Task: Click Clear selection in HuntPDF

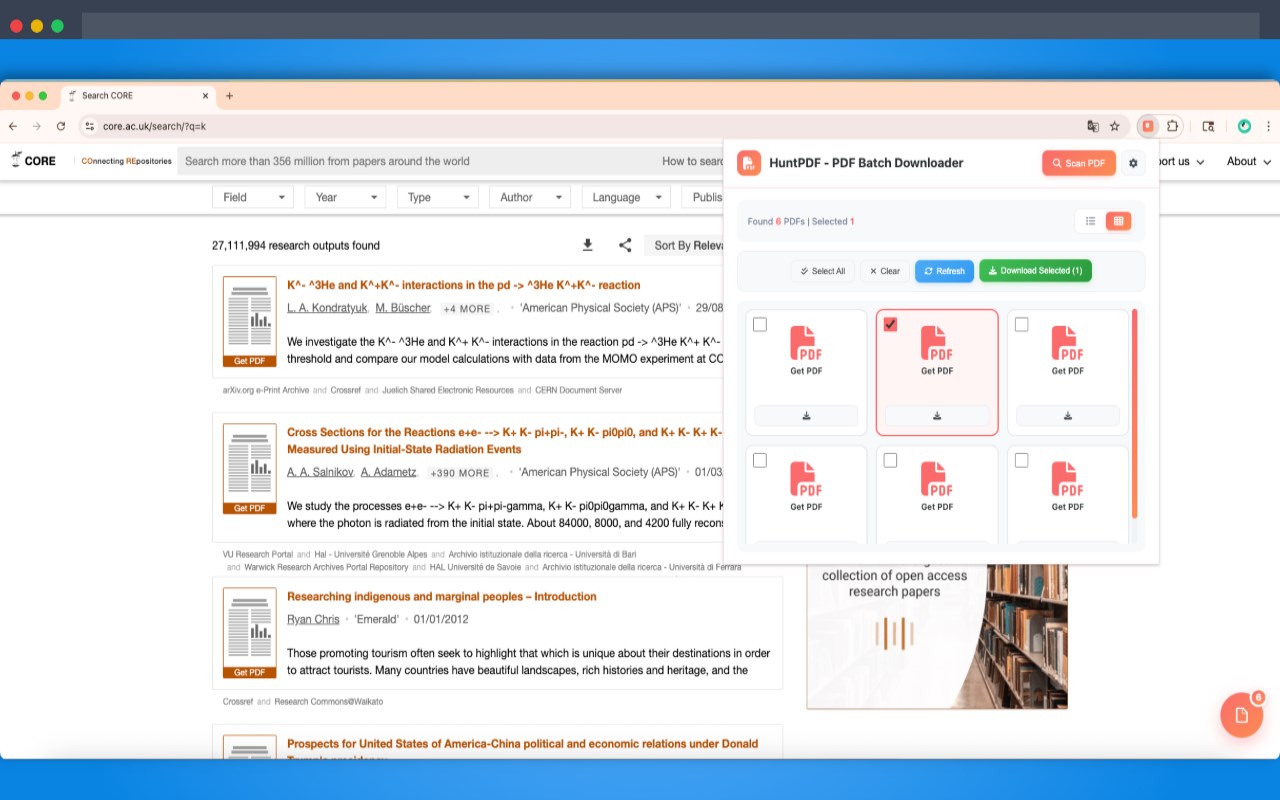Action: 884,271
